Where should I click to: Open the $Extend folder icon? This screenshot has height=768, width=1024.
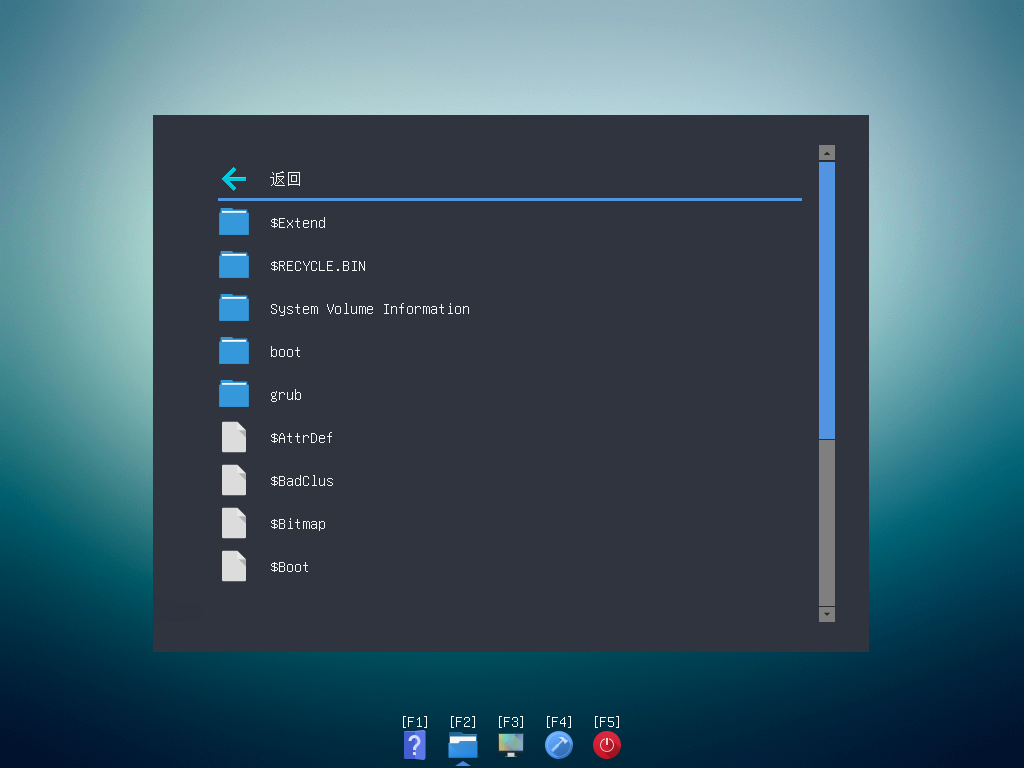233,222
